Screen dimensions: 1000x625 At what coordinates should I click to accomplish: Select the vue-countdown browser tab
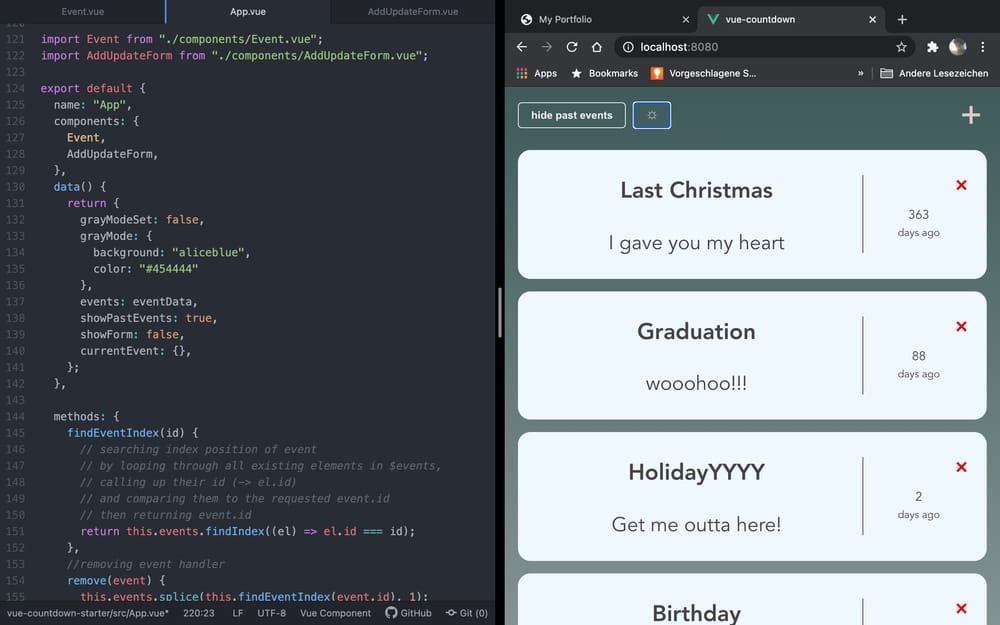click(791, 19)
